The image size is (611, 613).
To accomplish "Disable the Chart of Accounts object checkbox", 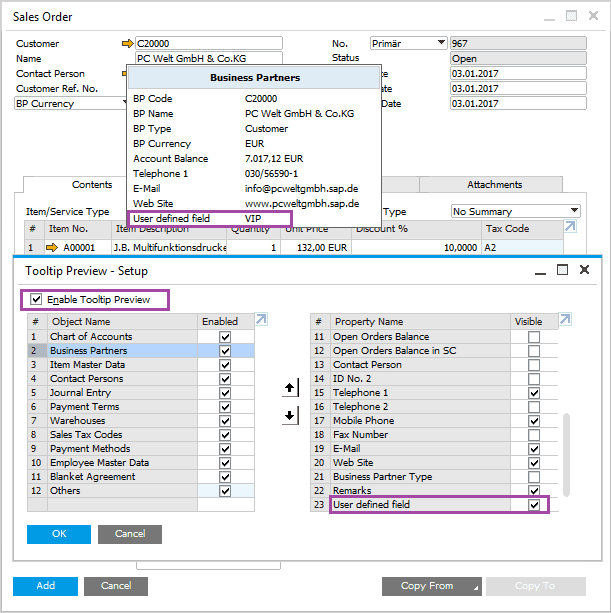I will click(225, 337).
